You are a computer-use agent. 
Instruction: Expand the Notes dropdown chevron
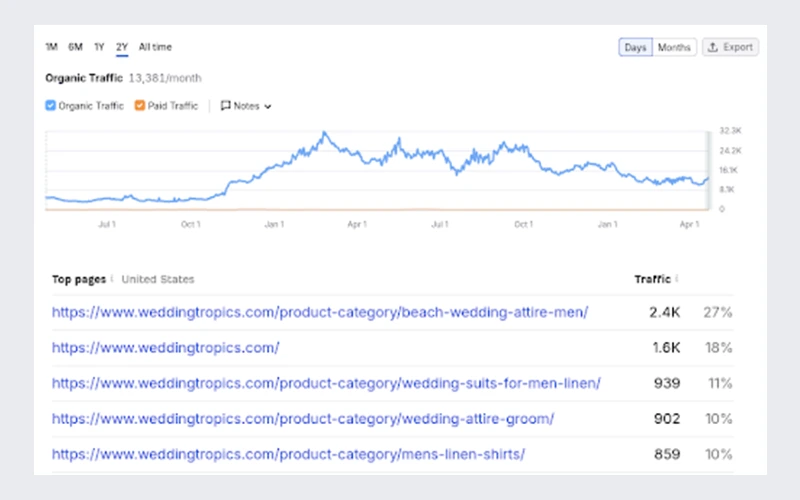coord(268,106)
